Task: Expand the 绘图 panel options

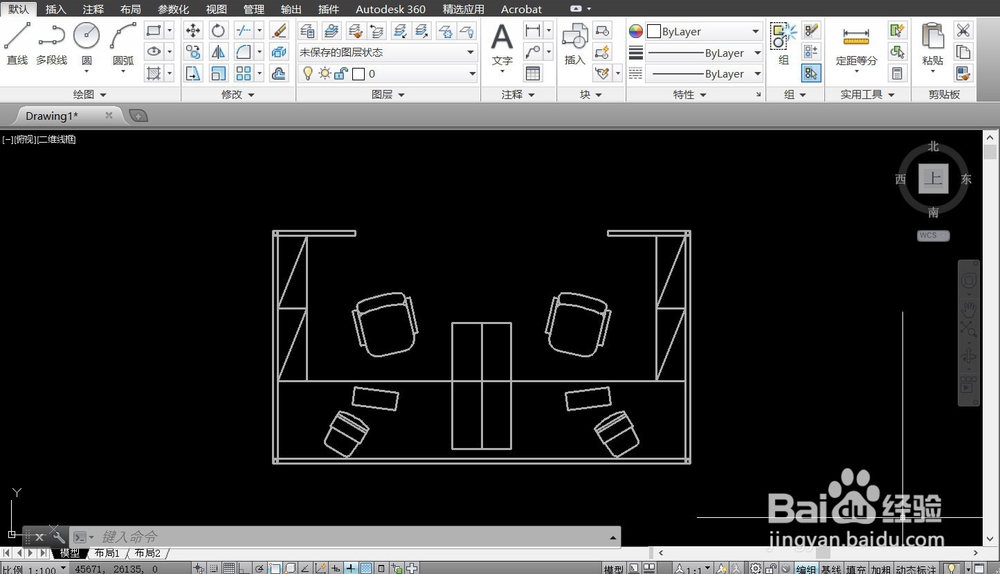Action: (90, 94)
